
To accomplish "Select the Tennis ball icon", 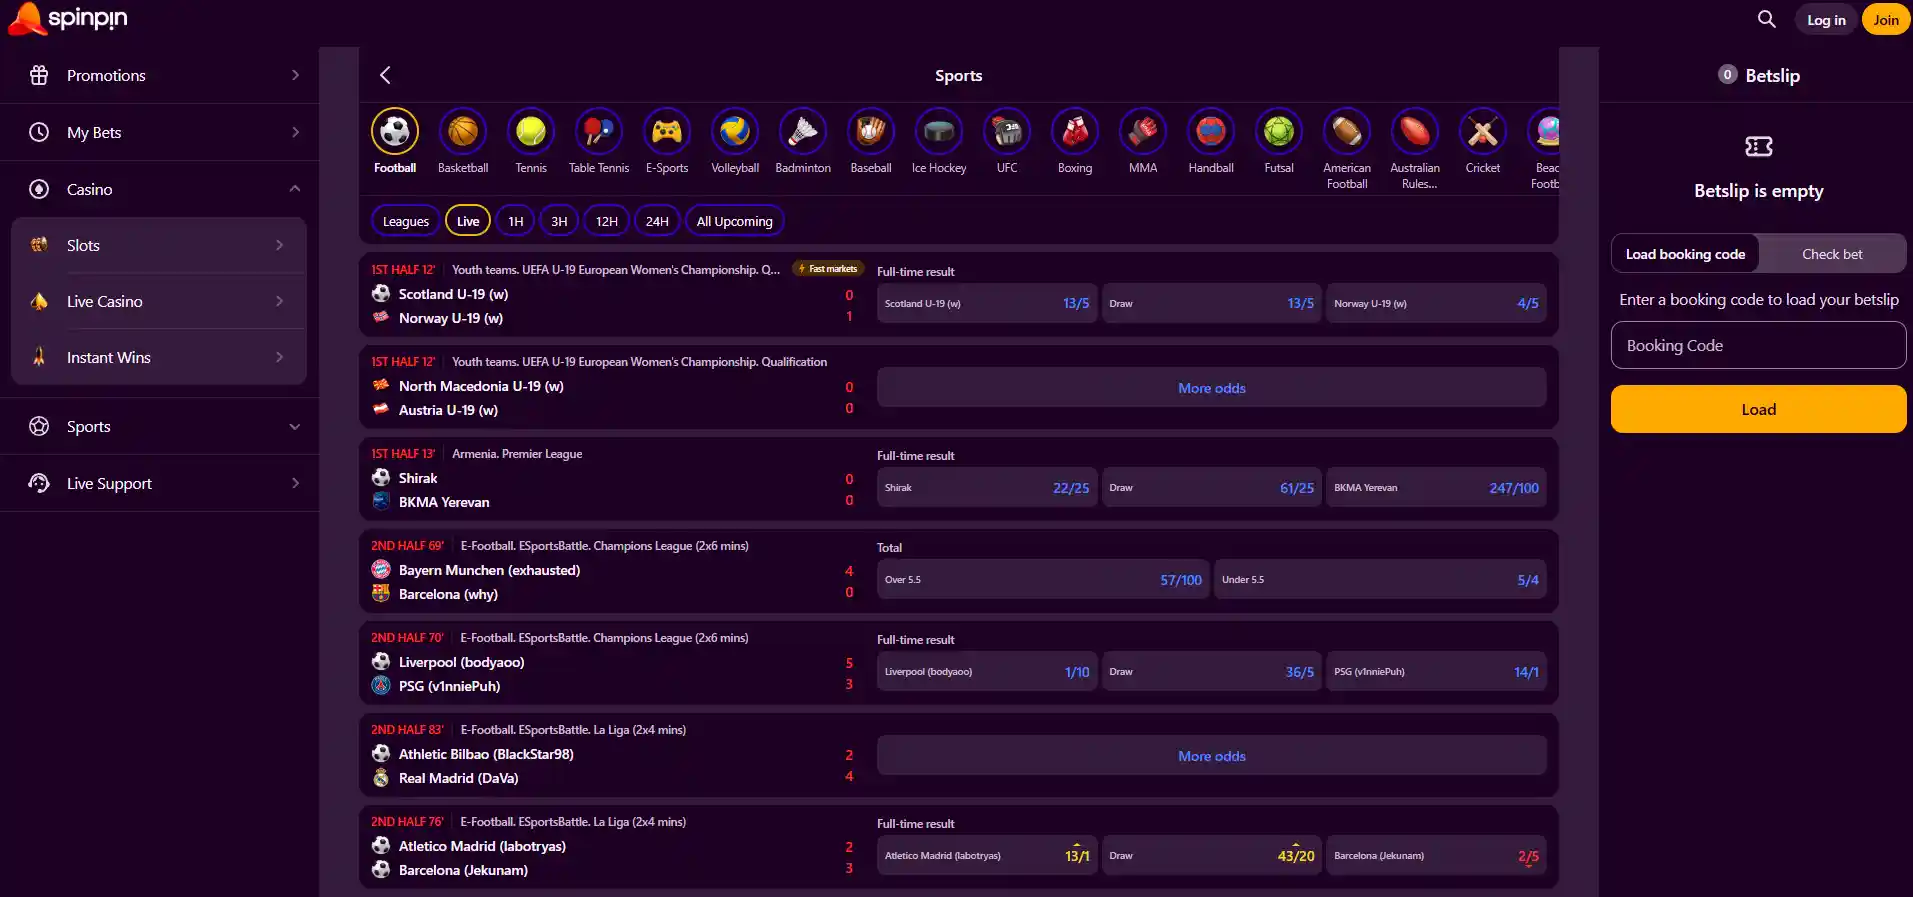I will coord(531,131).
